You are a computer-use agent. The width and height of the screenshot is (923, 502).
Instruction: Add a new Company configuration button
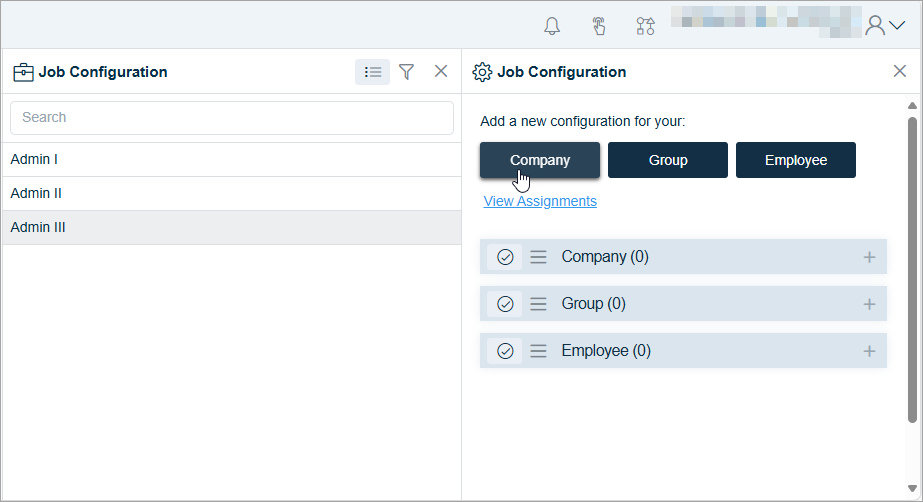pos(540,160)
